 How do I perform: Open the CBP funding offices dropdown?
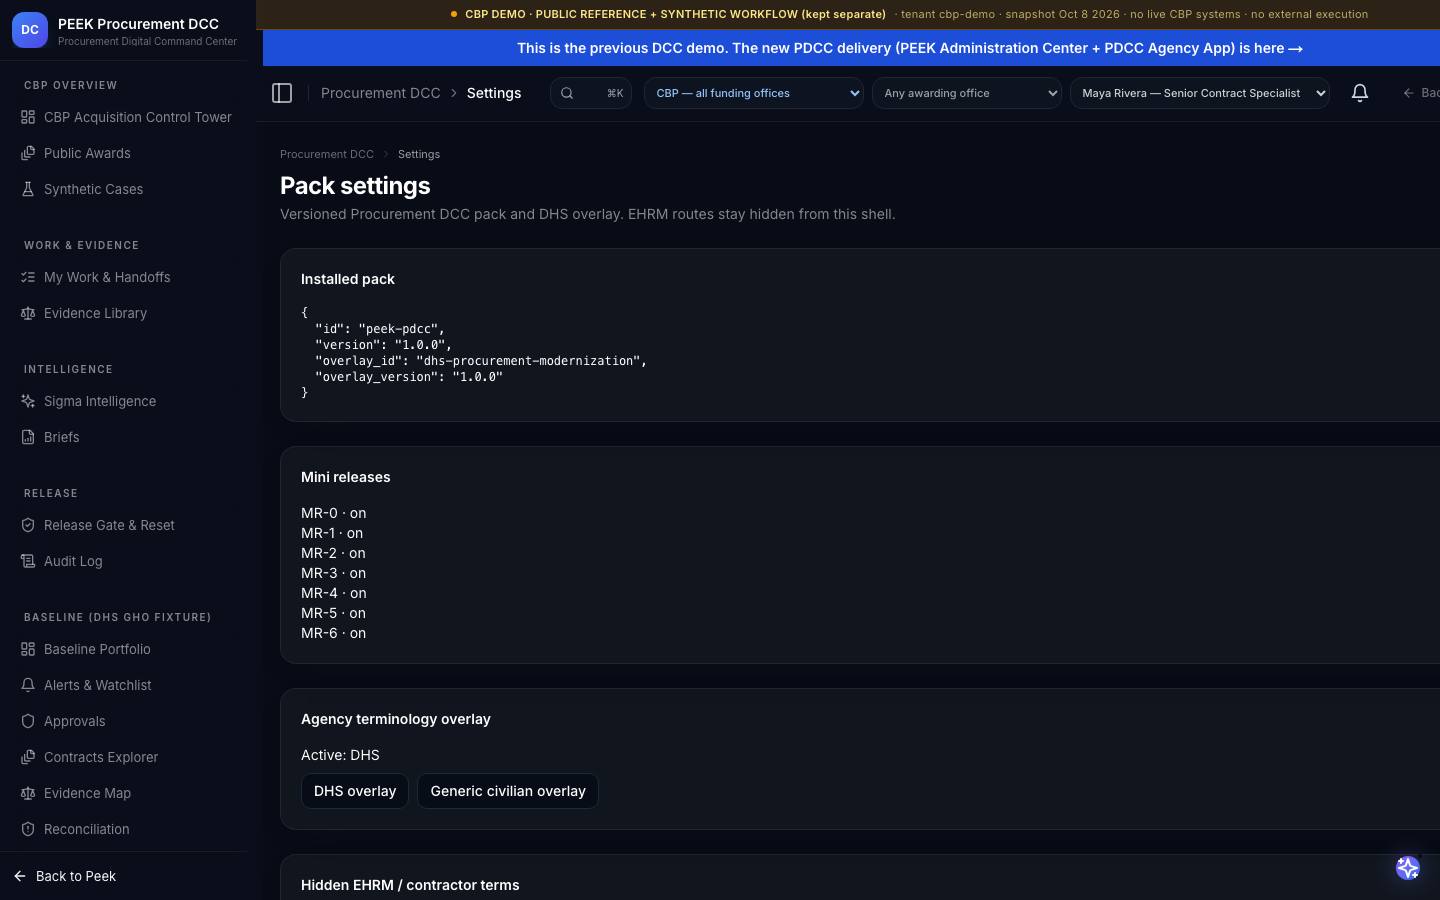pos(754,93)
